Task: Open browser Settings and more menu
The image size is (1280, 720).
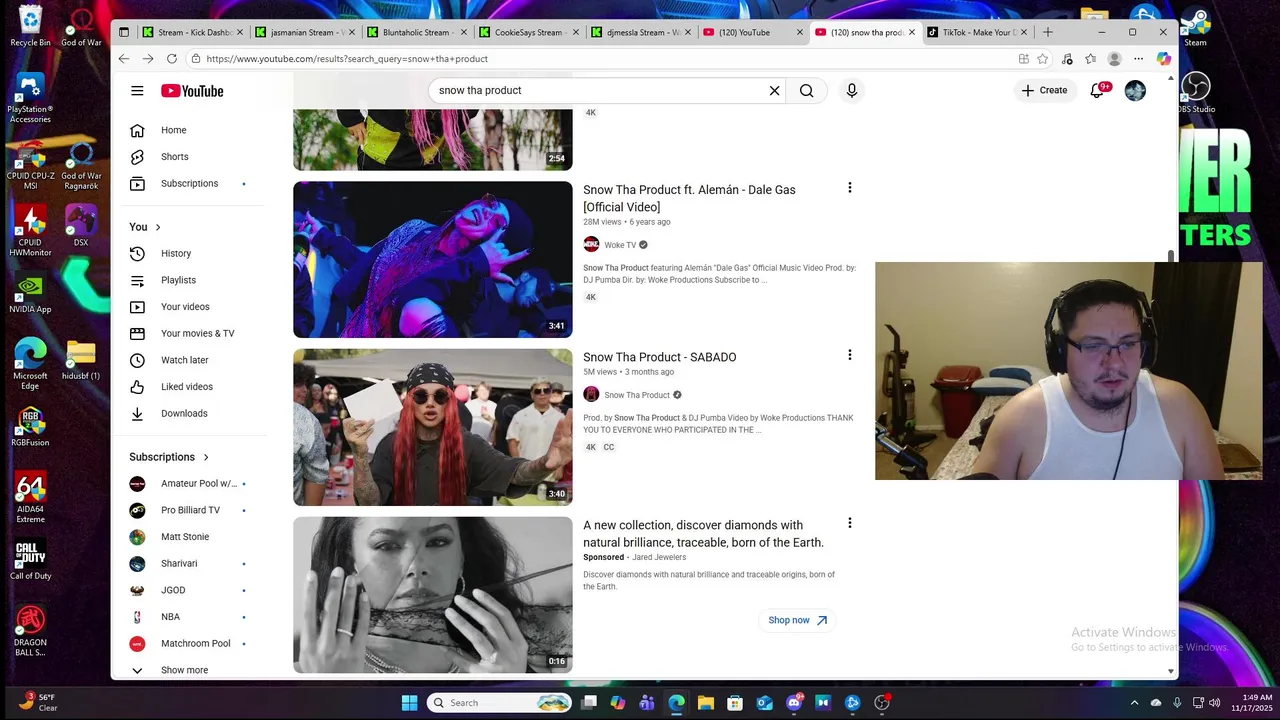Action: point(1138,59)
